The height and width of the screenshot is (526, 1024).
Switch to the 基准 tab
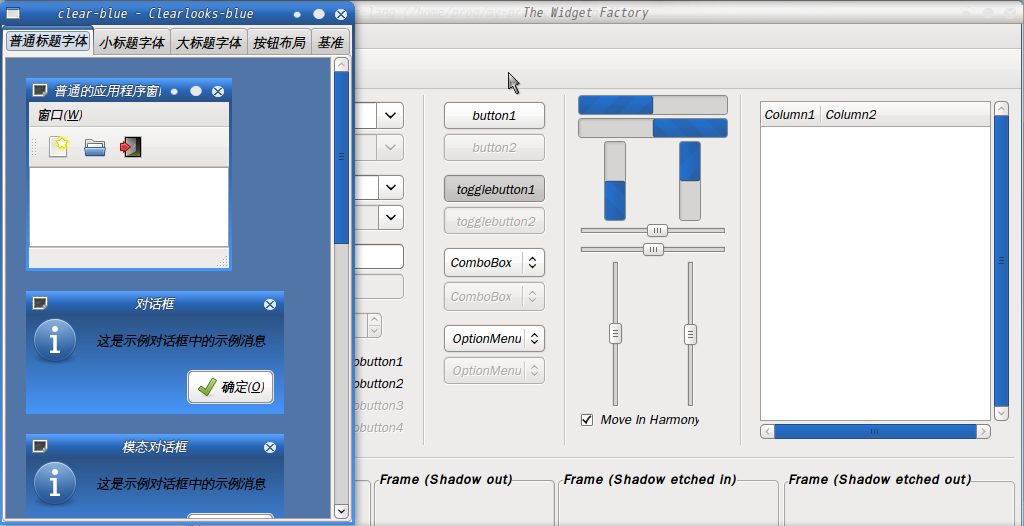pyautogui.click(x=330, y=42)
